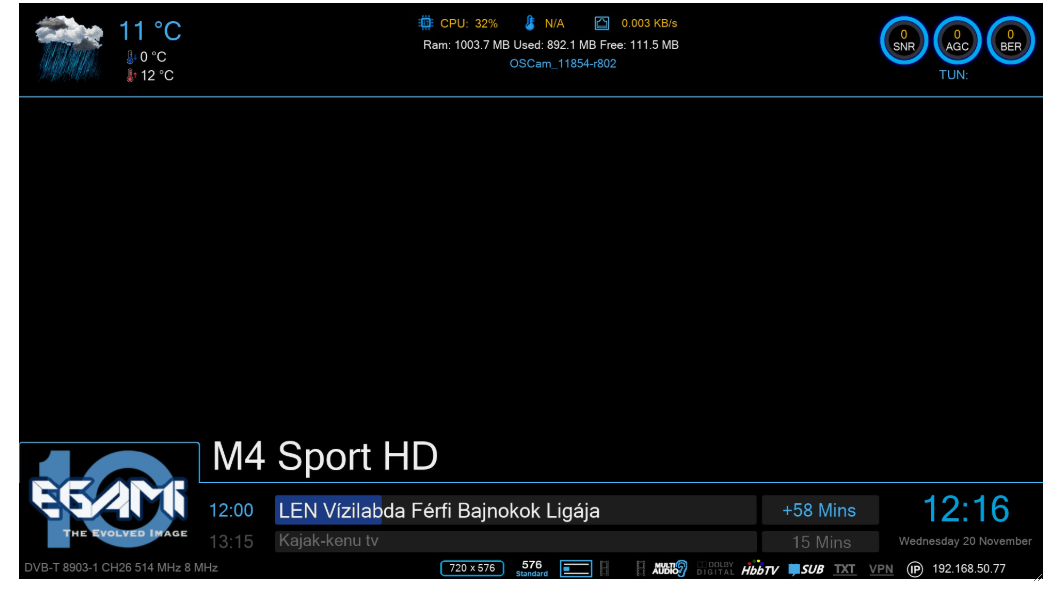Click the 15 Mins duration box

point(820,541)
